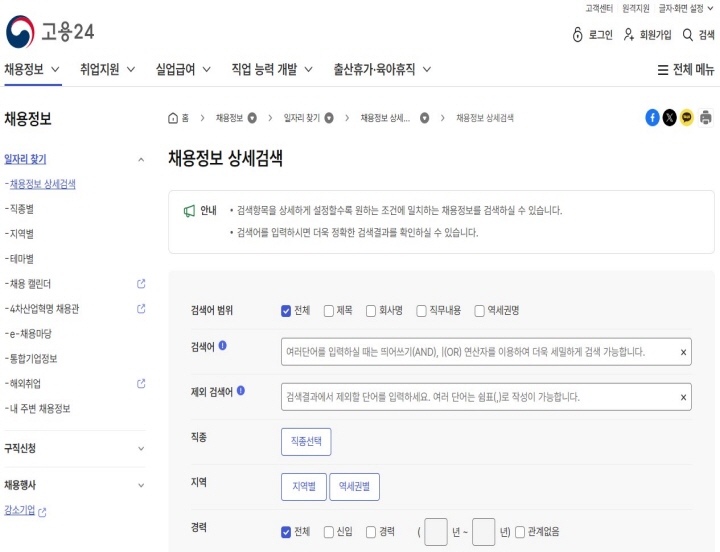Click external link icon next to 채용 캘린더
This screenshot has height=552, width=720.
pyautogui.click(x=141, y=284)
